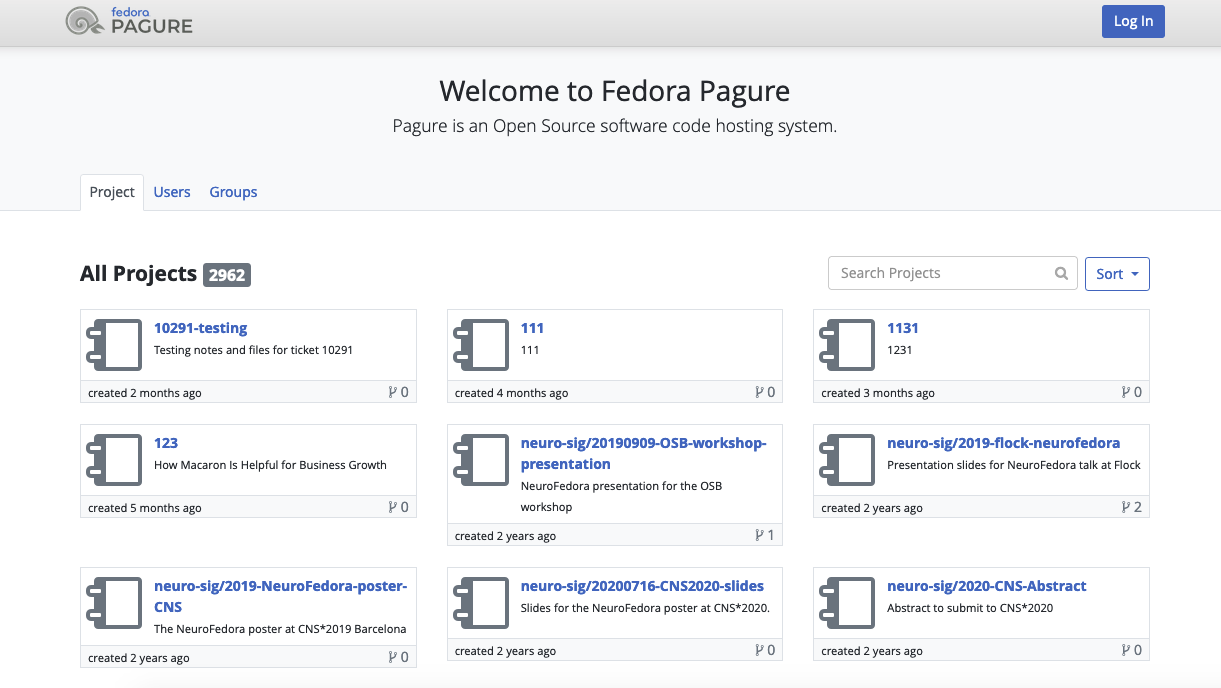Click the Fedora Pagure logo

[x=129, y=21]
